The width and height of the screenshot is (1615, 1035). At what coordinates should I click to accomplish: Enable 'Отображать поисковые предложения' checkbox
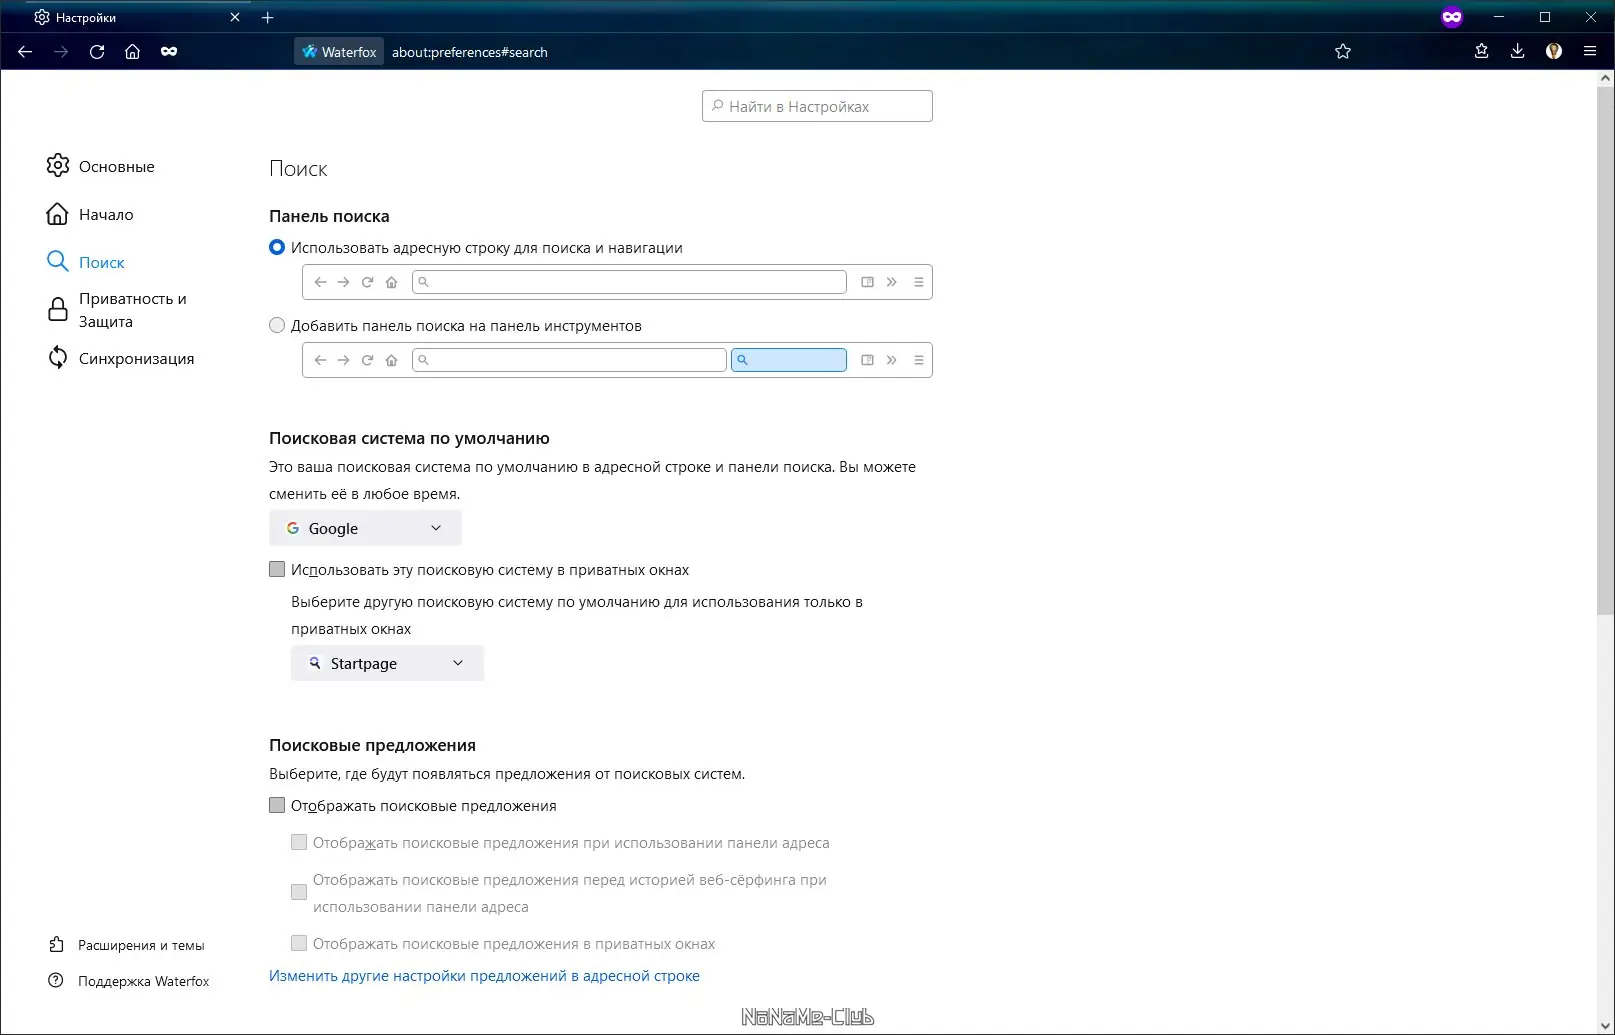[x=277, y=805]
